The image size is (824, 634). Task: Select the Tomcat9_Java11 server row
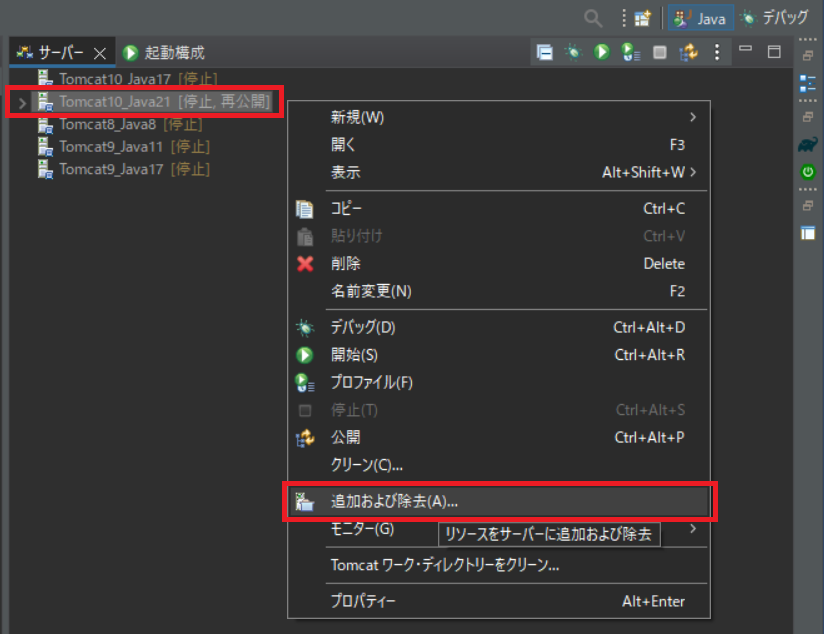[123, 147]
